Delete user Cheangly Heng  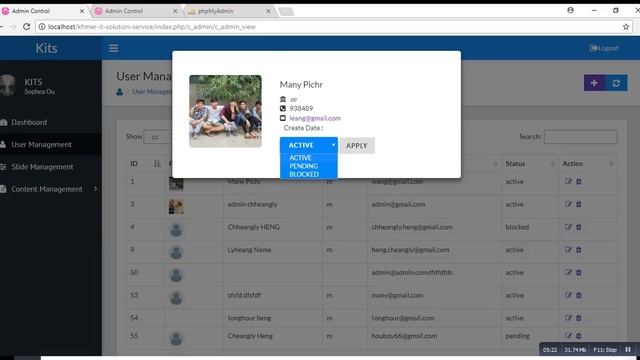(x=579, y=336)
